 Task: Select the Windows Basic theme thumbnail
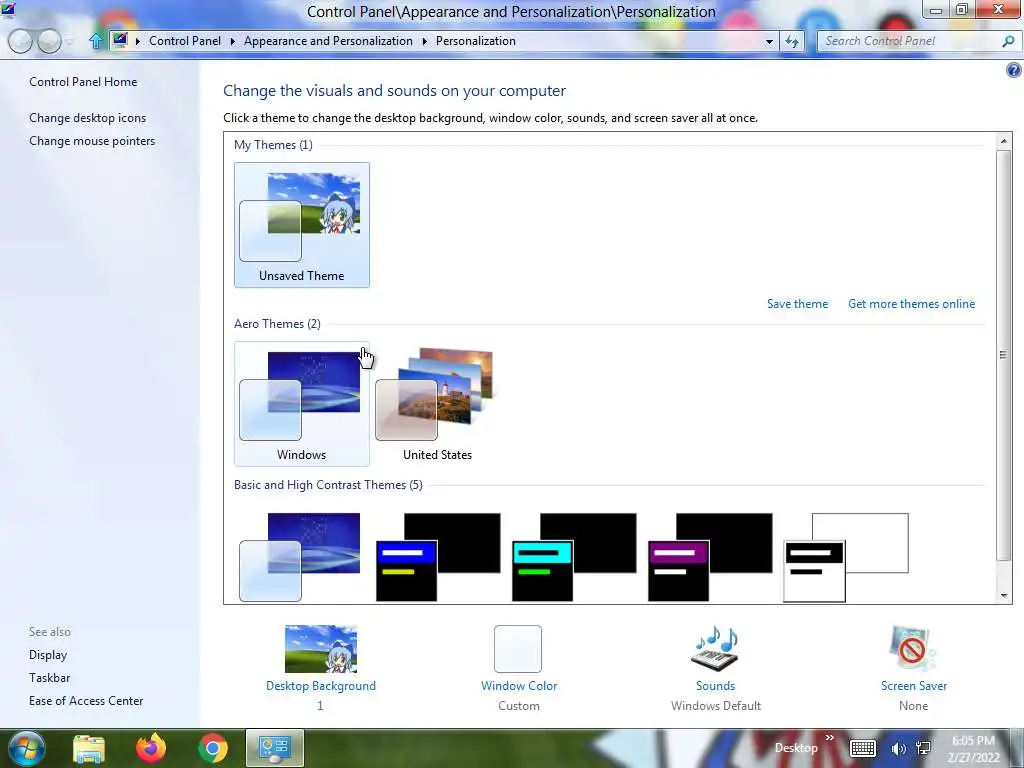pos(300,557)
